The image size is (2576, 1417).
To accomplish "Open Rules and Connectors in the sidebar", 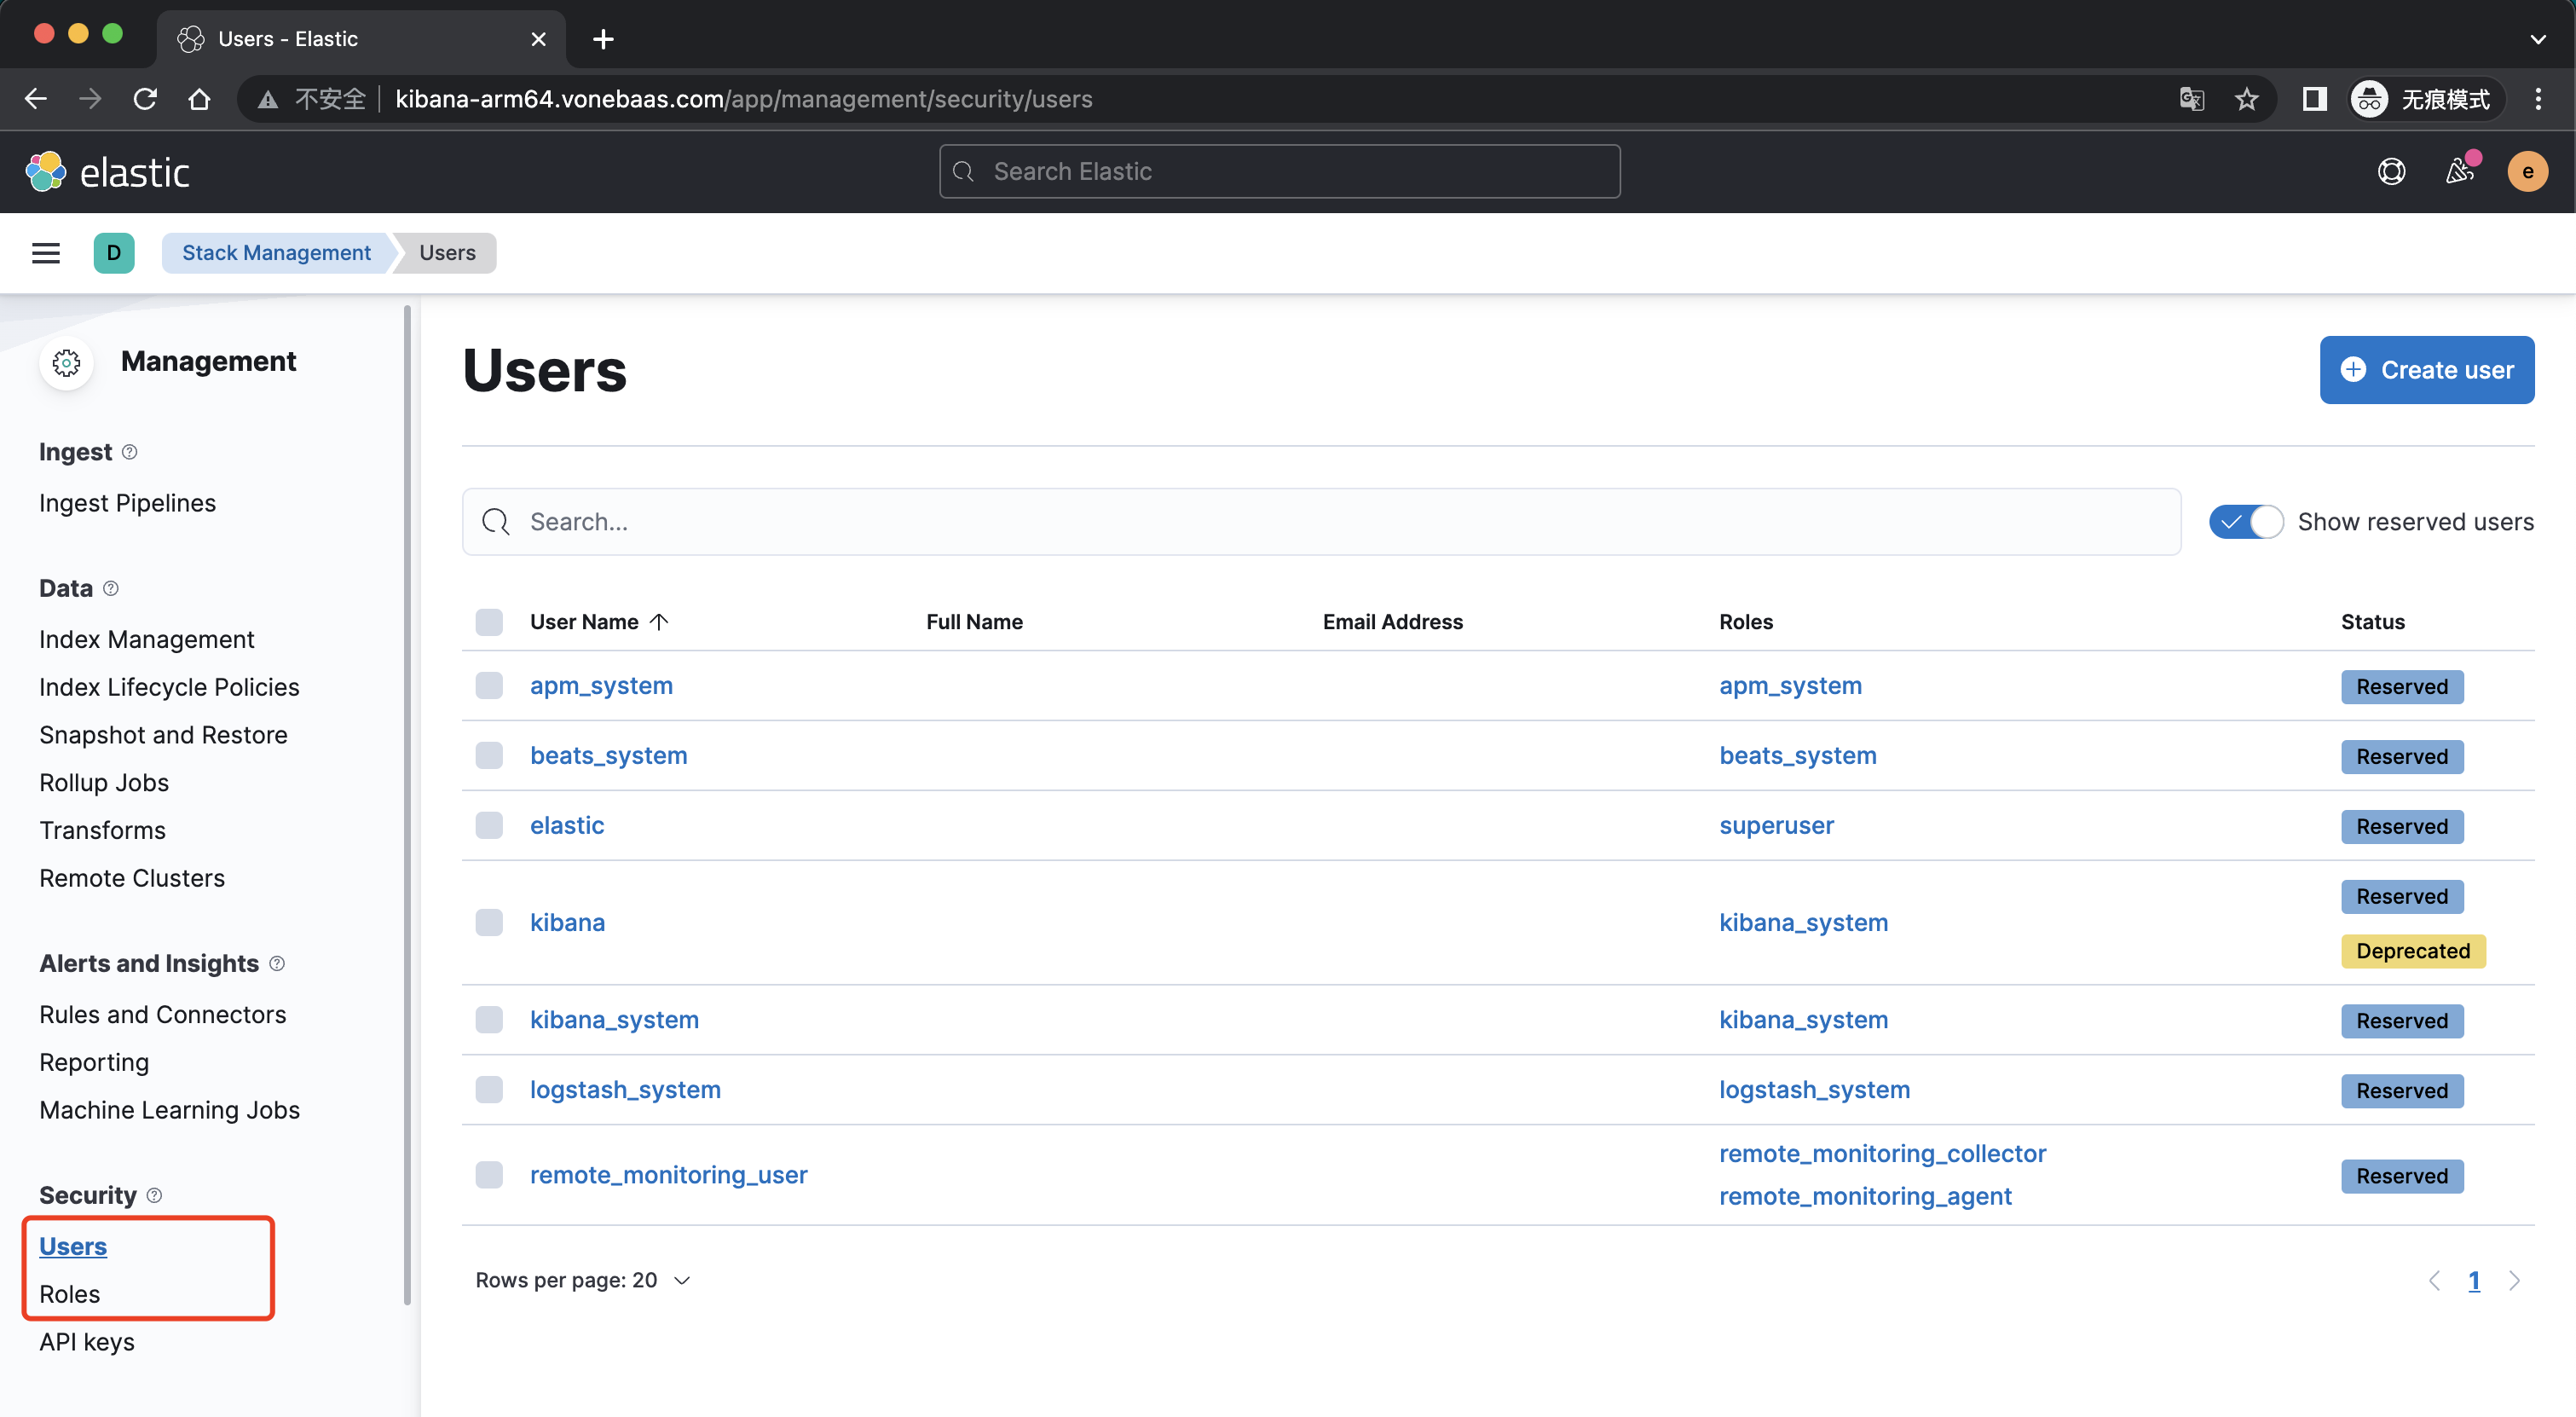I will click(x=162, y=1014).
